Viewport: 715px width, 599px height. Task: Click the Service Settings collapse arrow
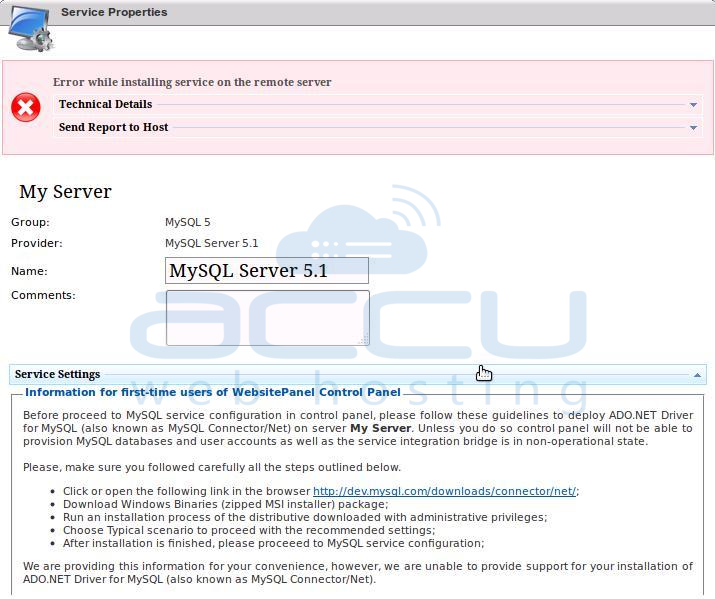click(697, 375)
